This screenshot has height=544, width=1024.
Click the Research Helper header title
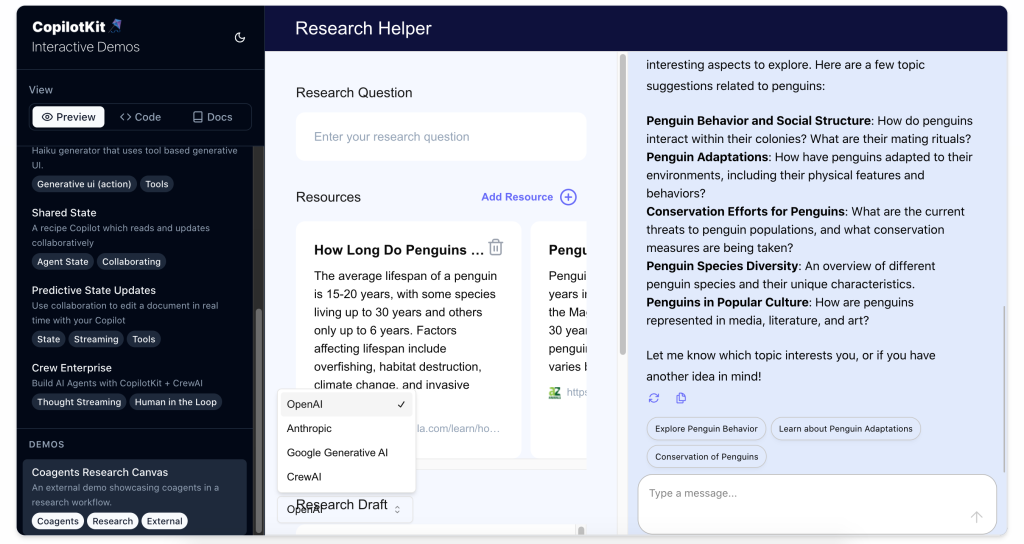pyautogui.click(x=363, y=29)
